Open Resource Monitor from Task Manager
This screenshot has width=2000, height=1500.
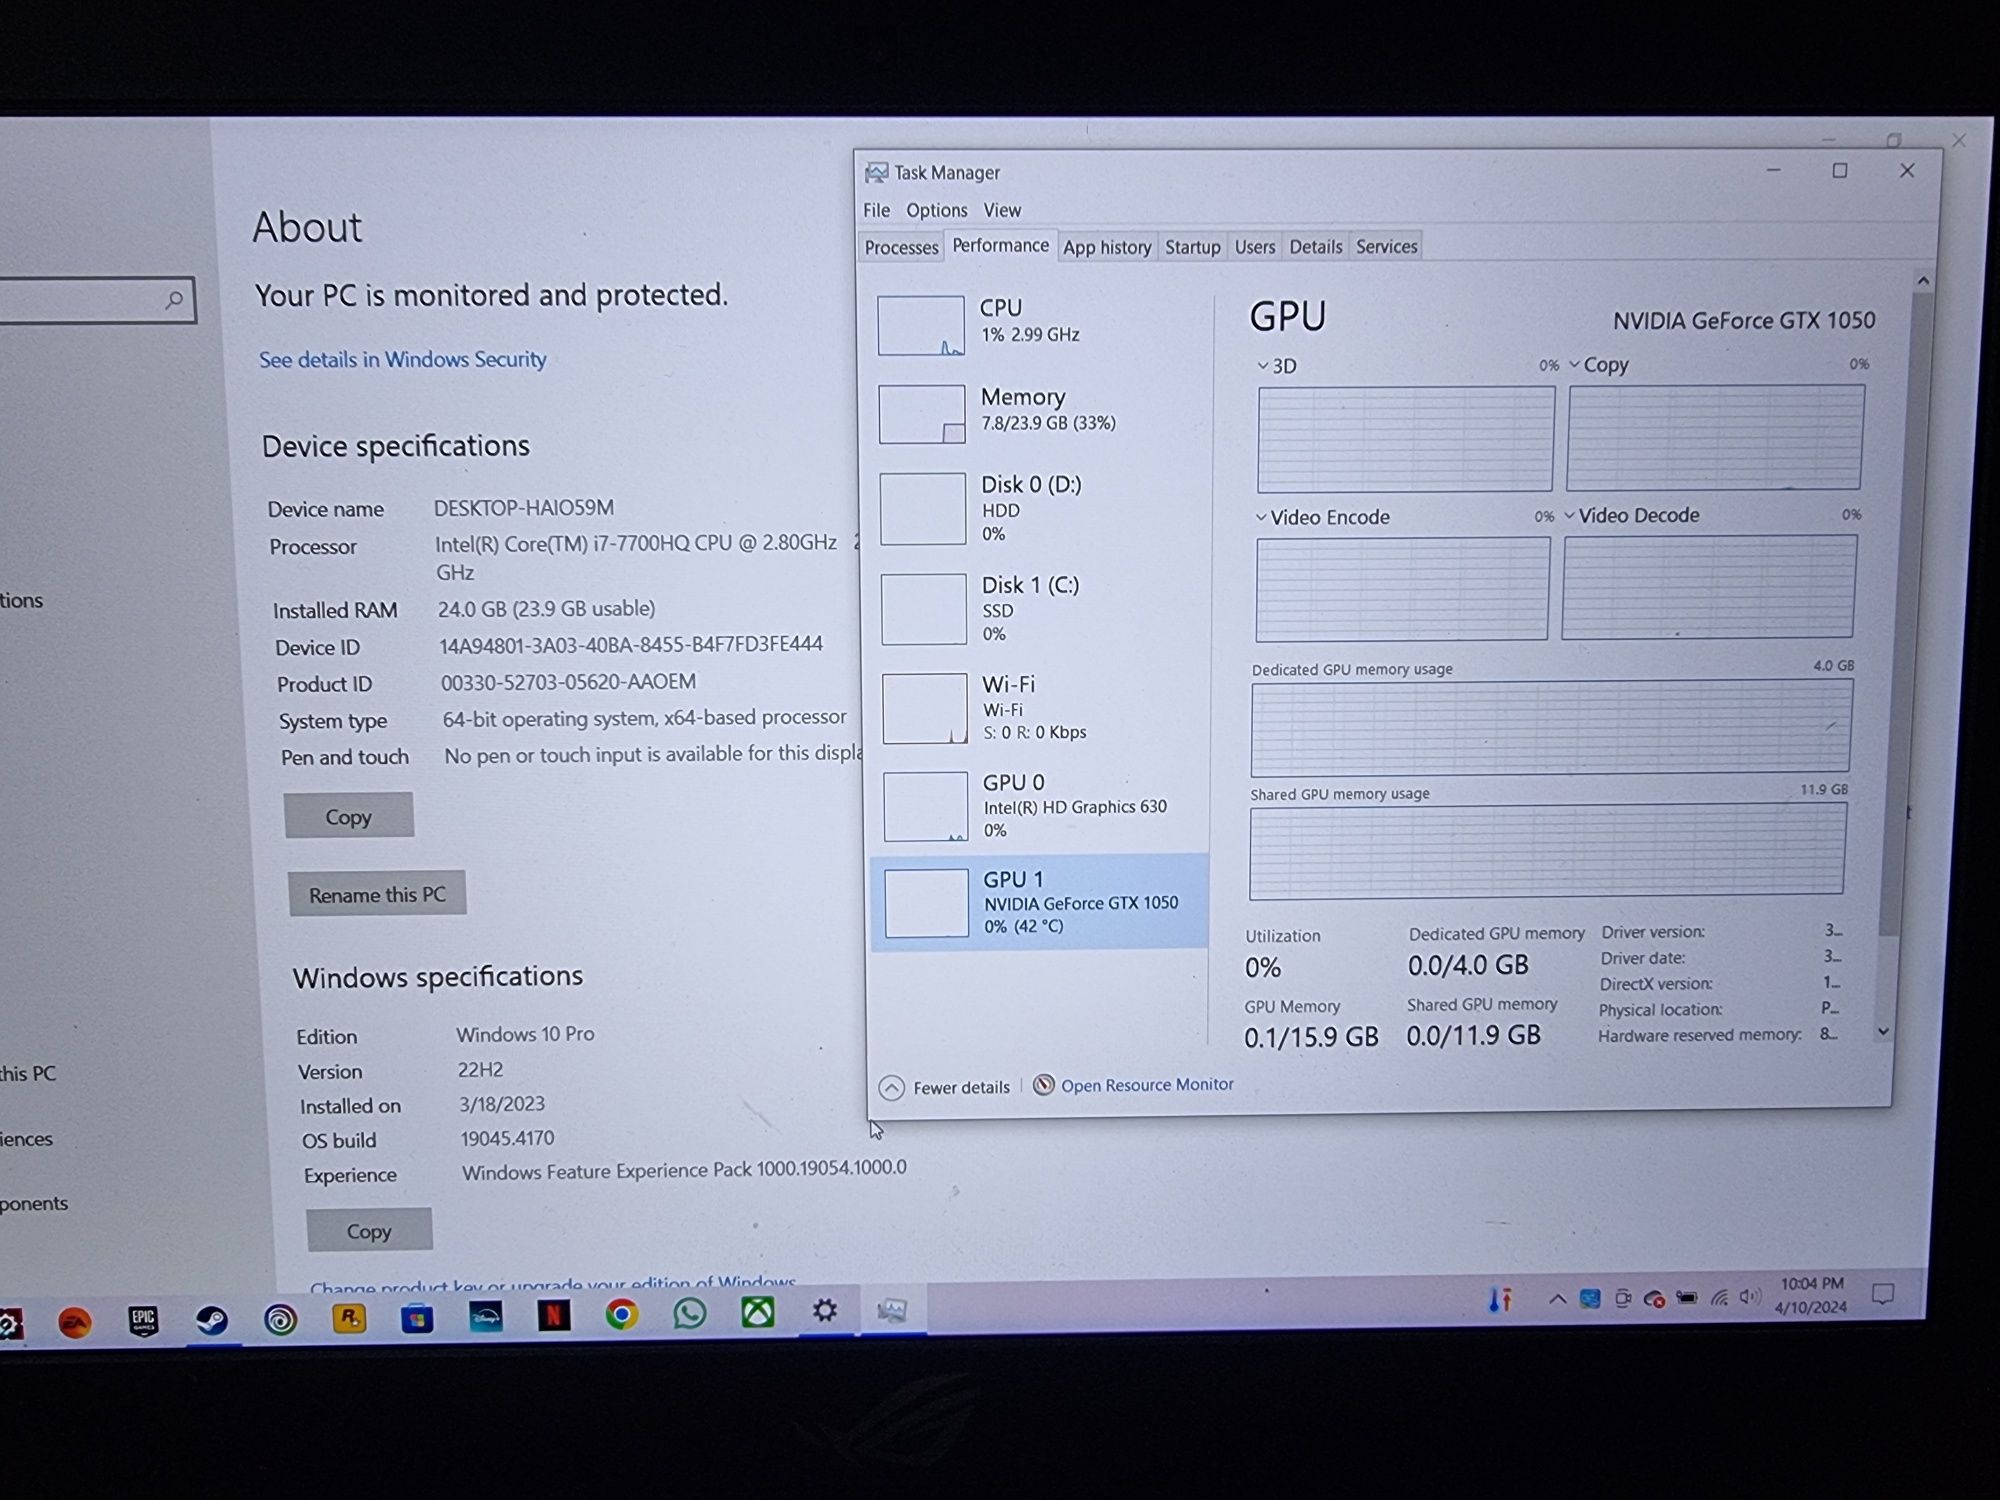(x=1145, y=1086)
